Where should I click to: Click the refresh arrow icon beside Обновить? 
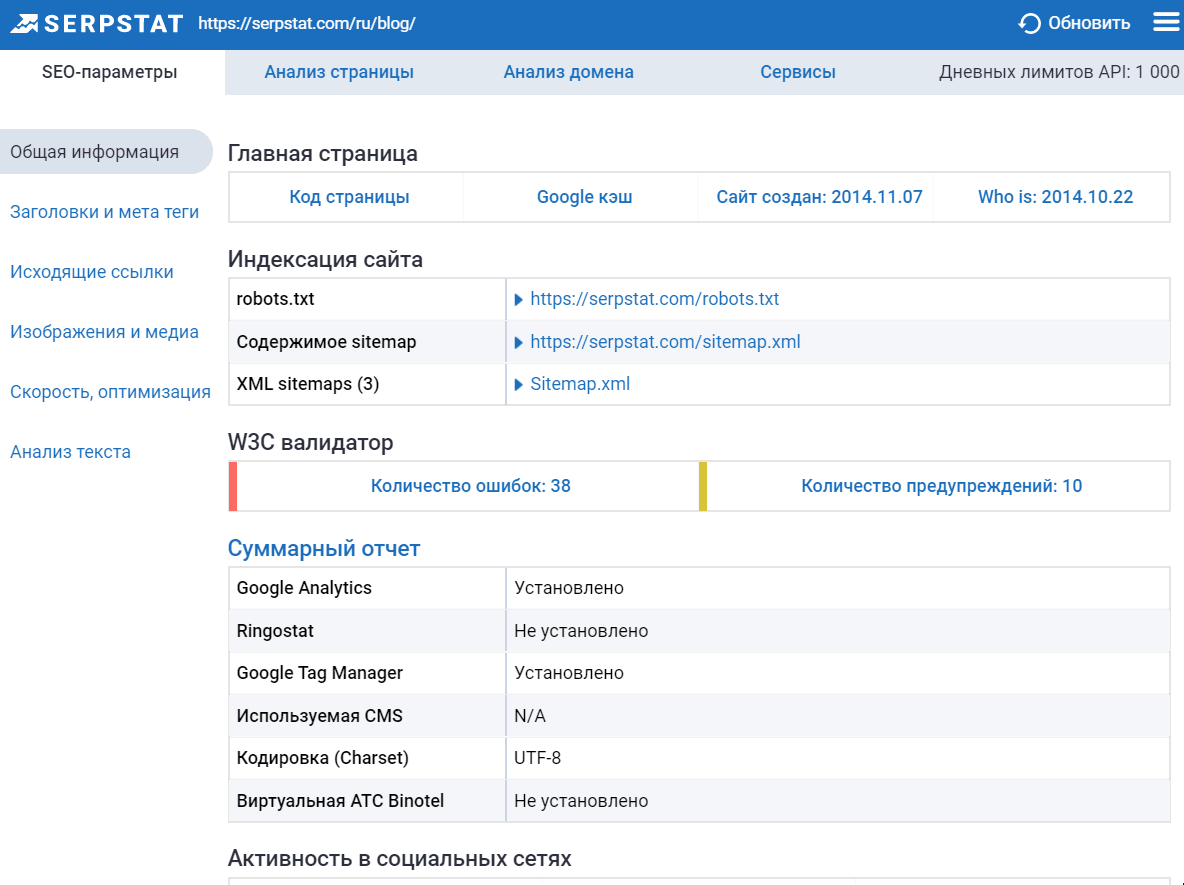(x=1029, y=23)
